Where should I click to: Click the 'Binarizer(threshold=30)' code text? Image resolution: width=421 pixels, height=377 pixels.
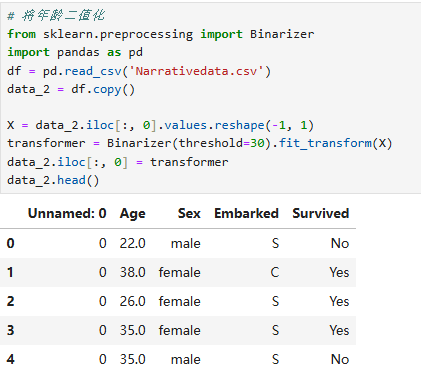click(189, 143)
